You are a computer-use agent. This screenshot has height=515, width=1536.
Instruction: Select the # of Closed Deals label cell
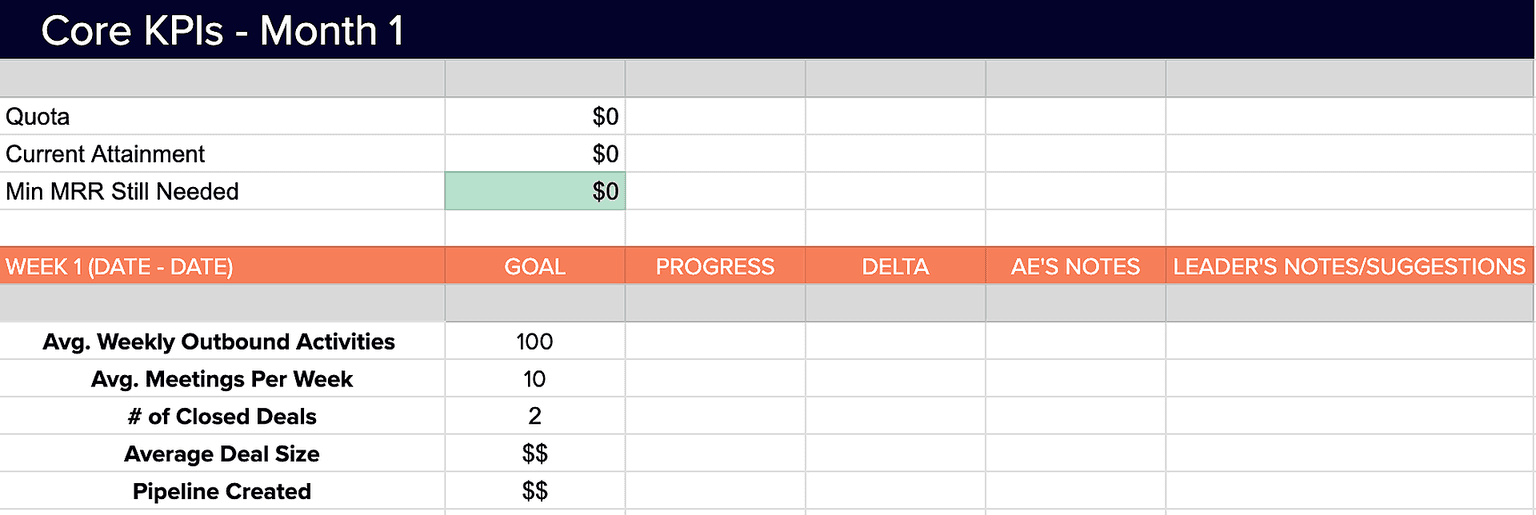click(x=222, y=416)
